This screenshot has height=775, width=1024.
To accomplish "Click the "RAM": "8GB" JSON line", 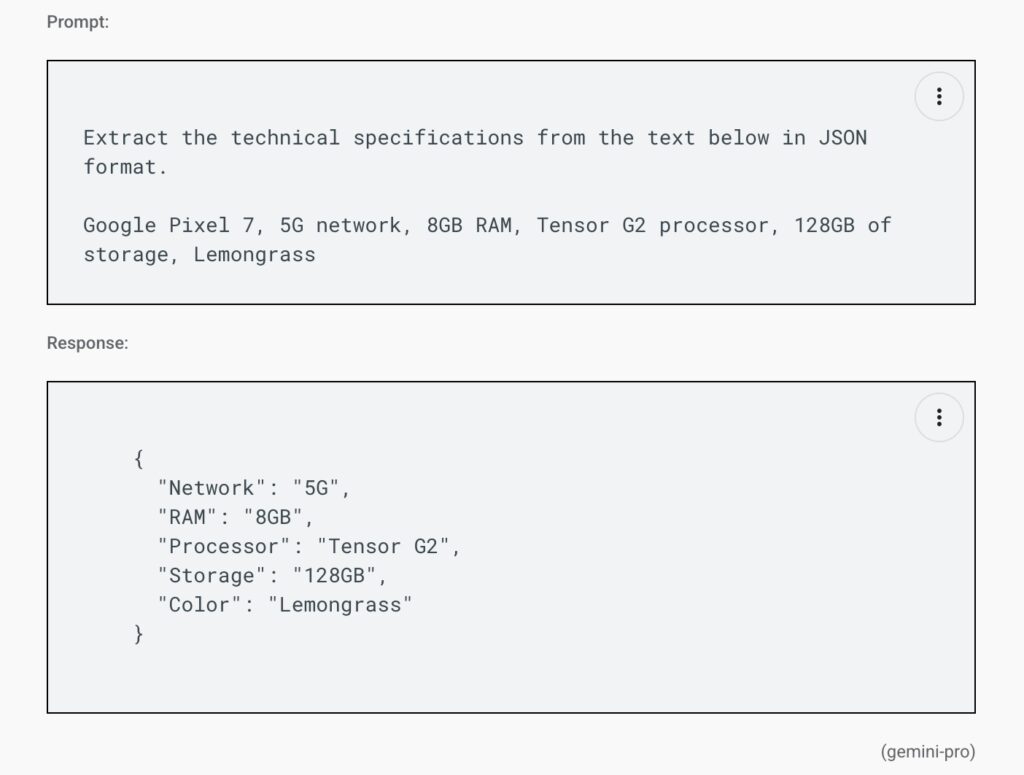I will click(235, 517).
